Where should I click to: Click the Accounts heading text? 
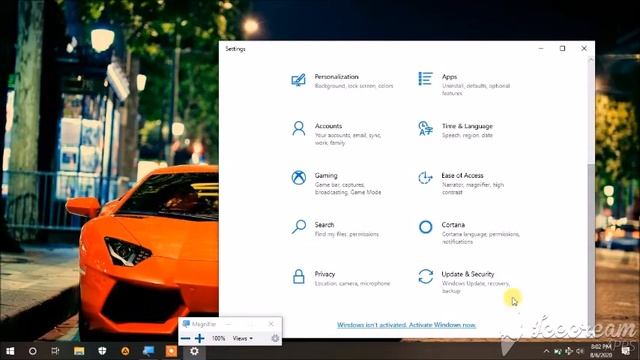point(328,126)
